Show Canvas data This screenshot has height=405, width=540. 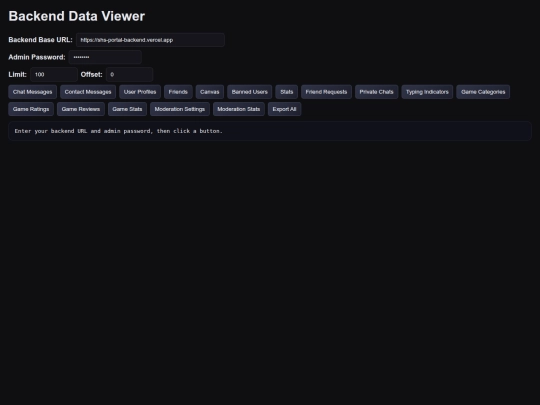click(x=210, y=92)
